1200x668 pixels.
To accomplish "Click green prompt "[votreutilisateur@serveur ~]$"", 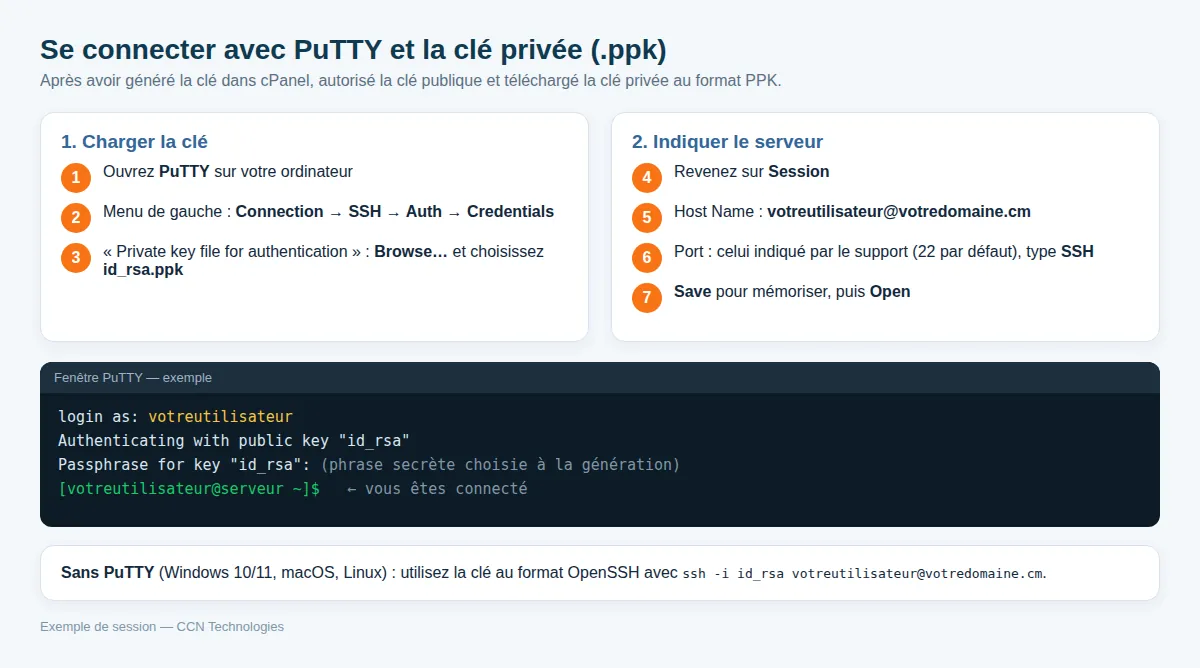I will click(x=189, y=489).
